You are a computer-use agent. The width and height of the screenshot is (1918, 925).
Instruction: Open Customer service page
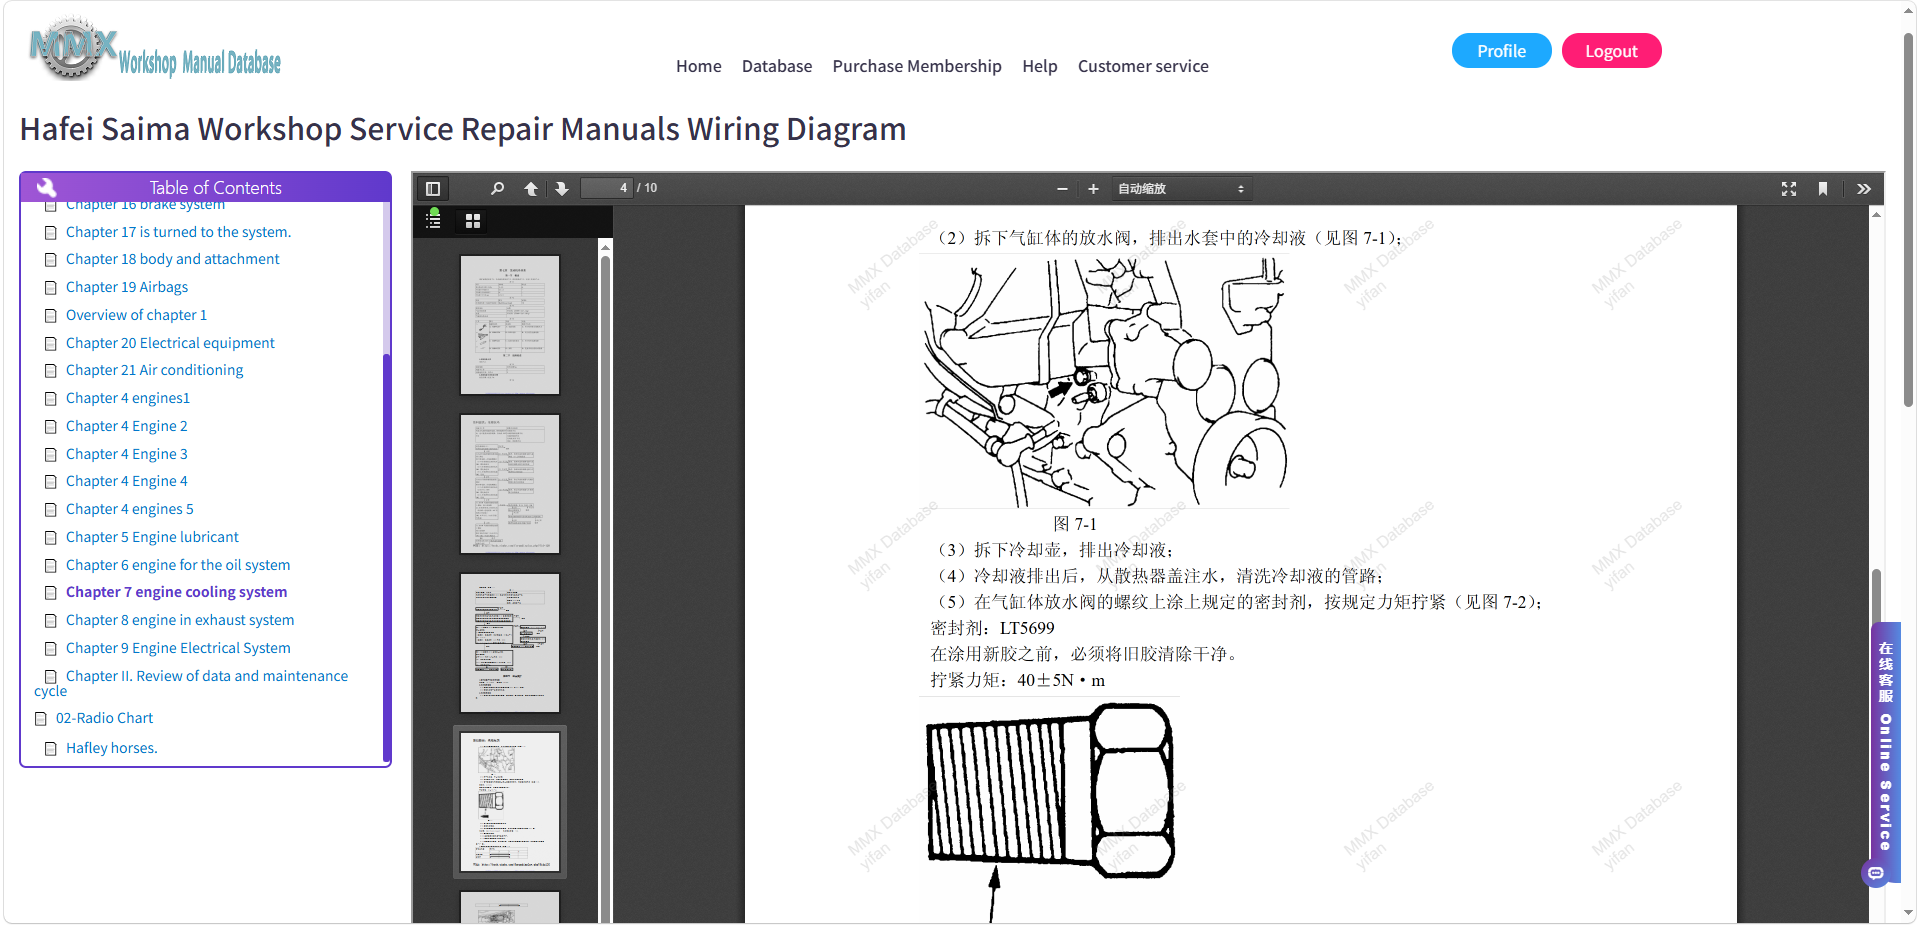pyautogui.click(x=1143, y=66)
